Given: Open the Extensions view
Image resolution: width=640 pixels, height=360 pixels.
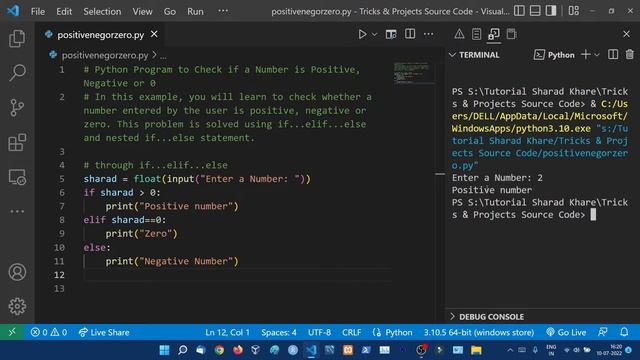Looking at the screenshot, I should point(17,142).
